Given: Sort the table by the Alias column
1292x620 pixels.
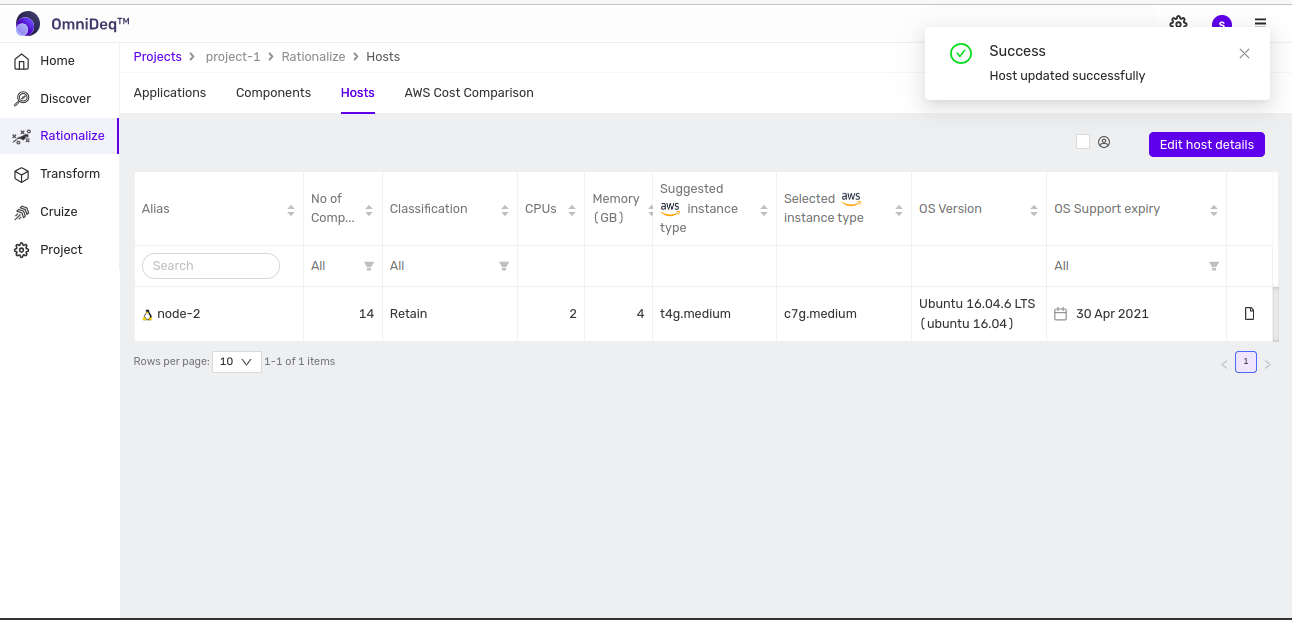Looking at the screenshot, I should coord(291,210).
